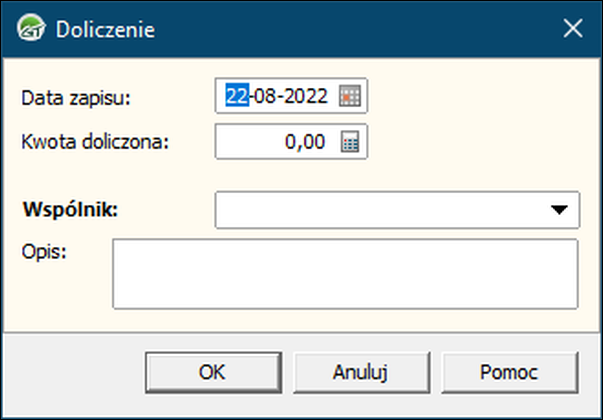
Task: Click the Opis label
Action: click(43, 250)
